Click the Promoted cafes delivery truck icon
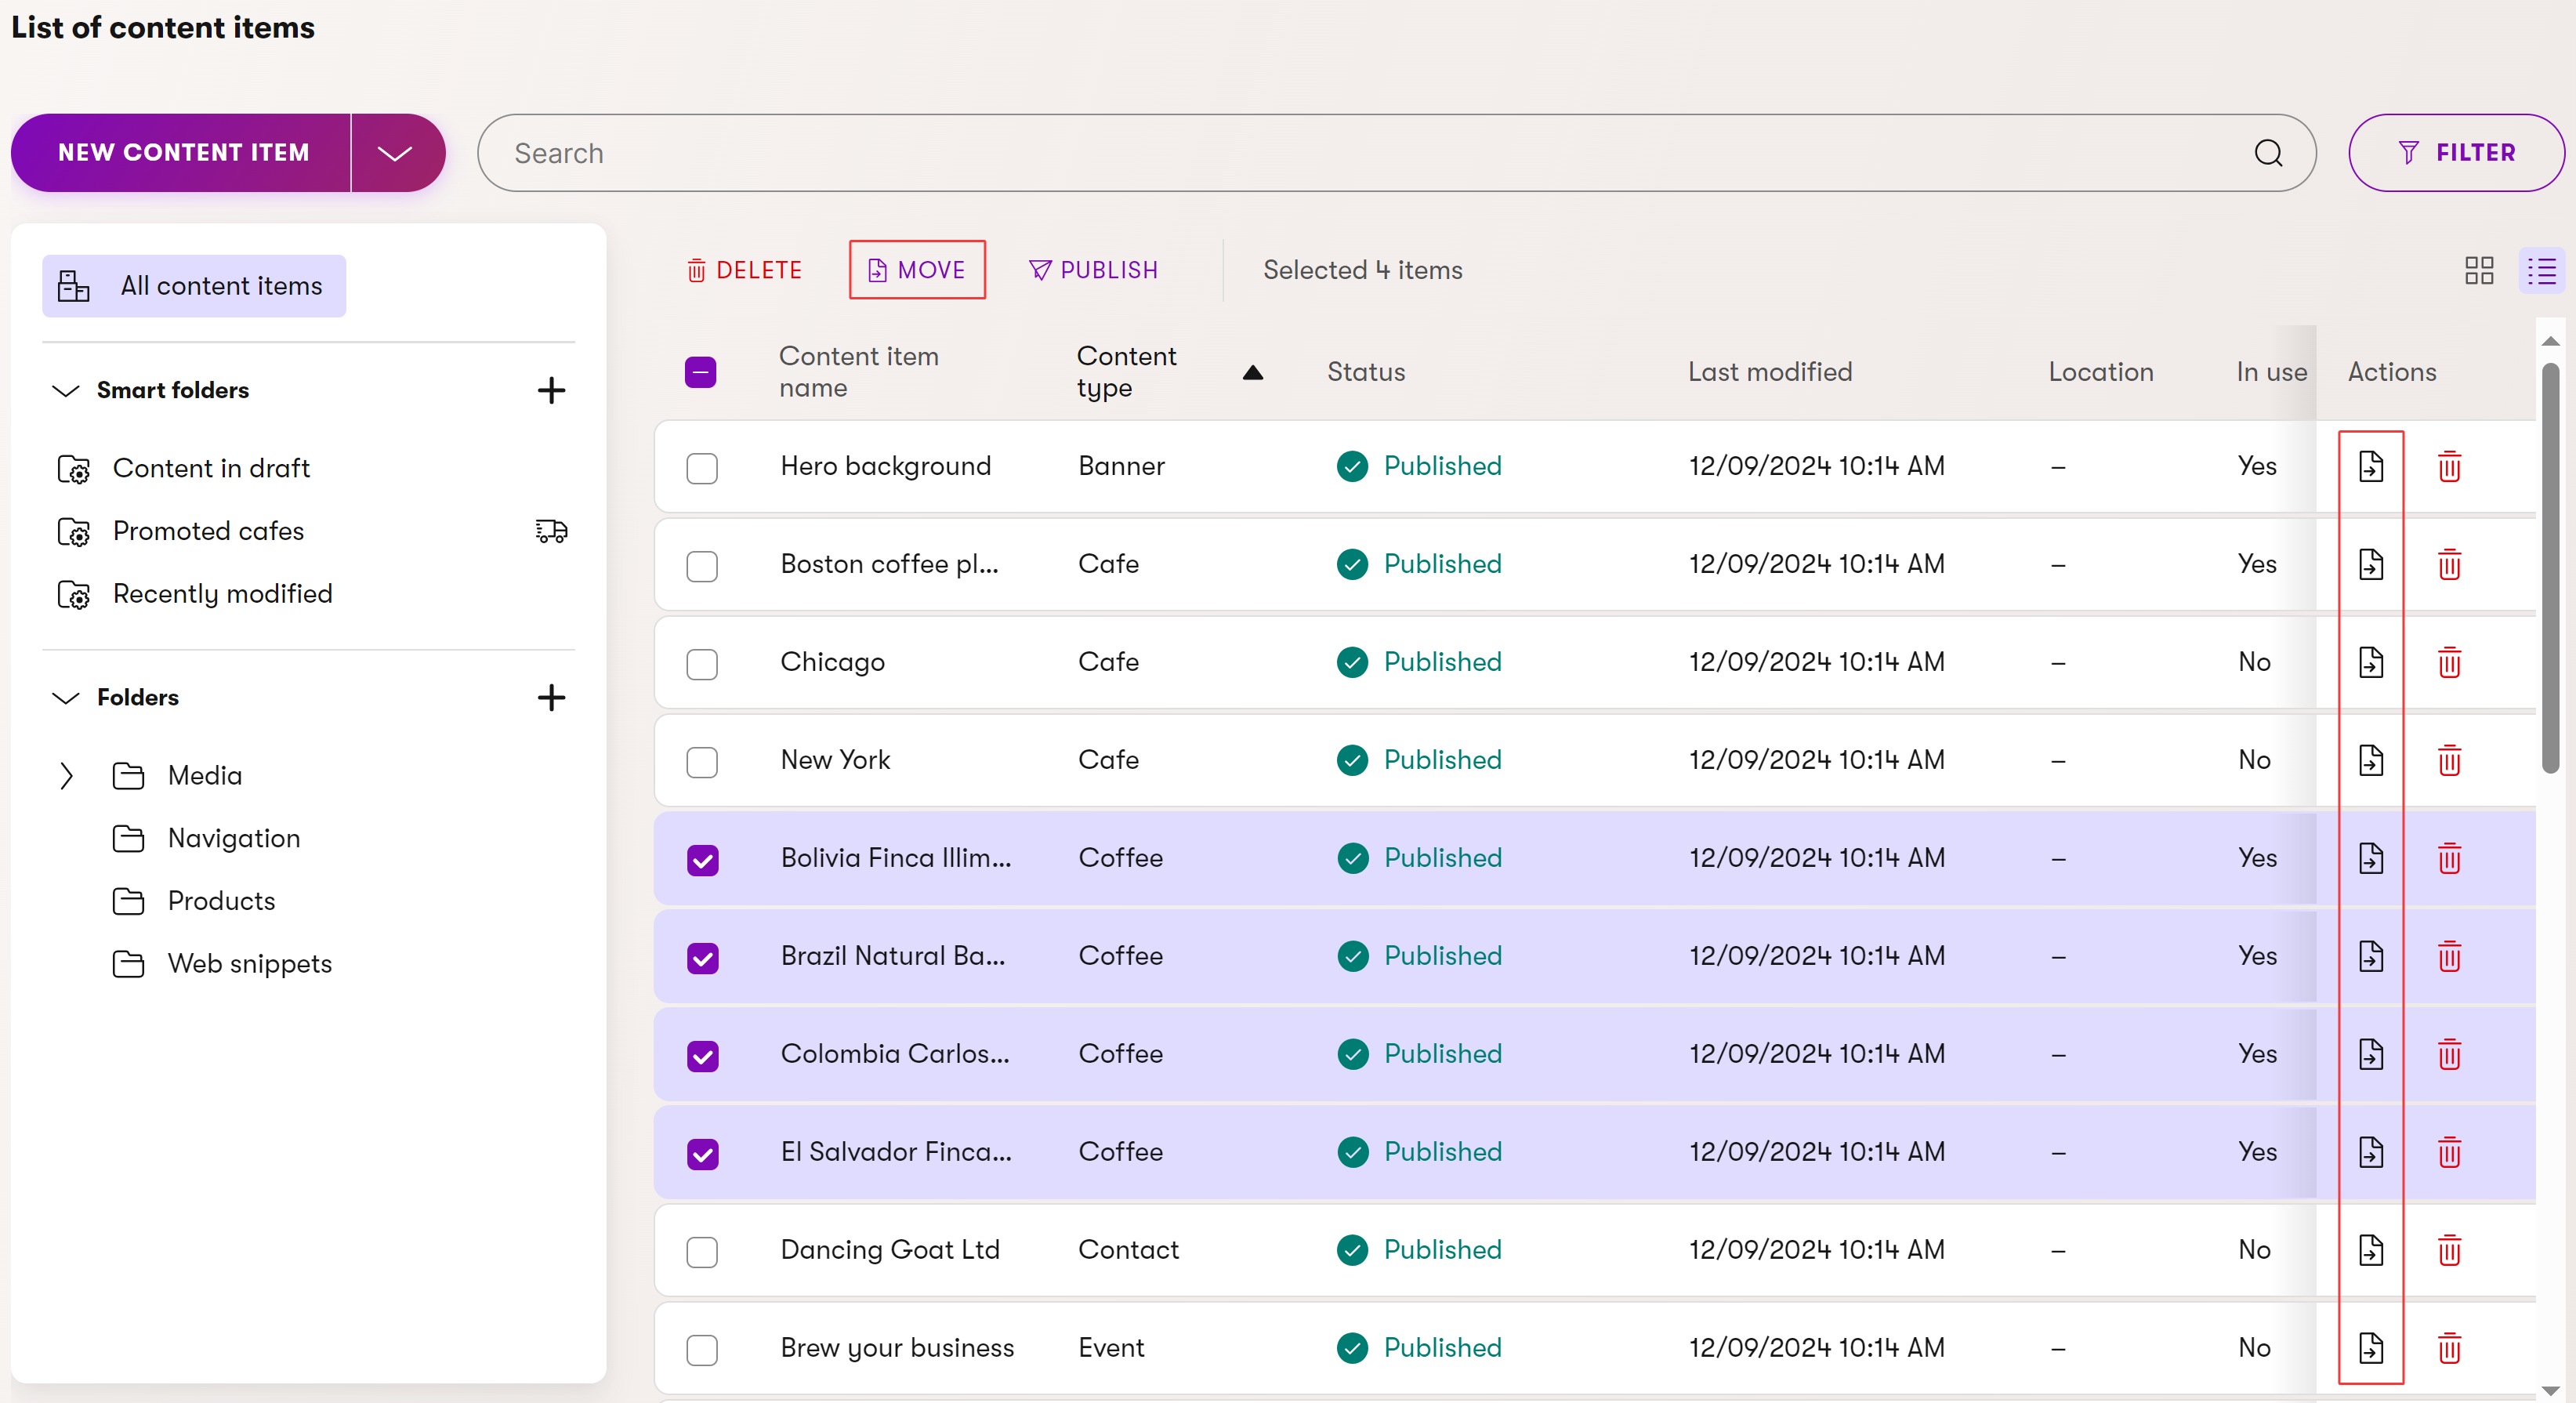The height and width of the screenshot is (1403, 2576). pyautogui.click(x=551, y=531)
